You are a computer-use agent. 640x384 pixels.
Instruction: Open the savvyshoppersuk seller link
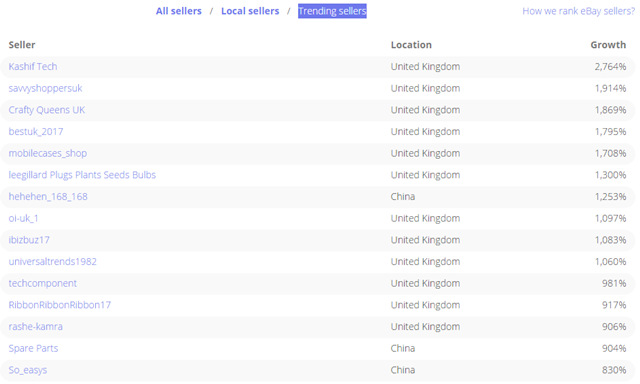tap(45, 88)
